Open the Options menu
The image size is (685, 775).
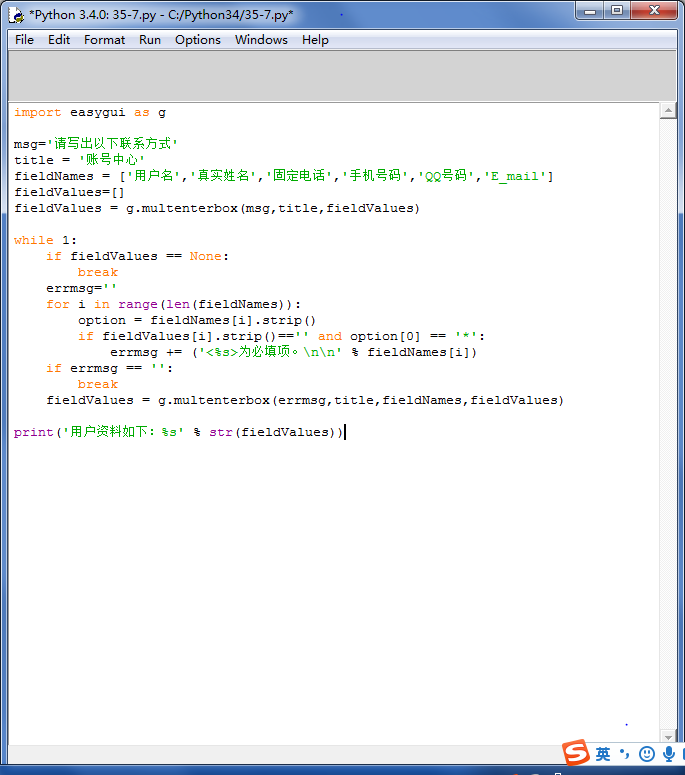click(x=198, y=40)
